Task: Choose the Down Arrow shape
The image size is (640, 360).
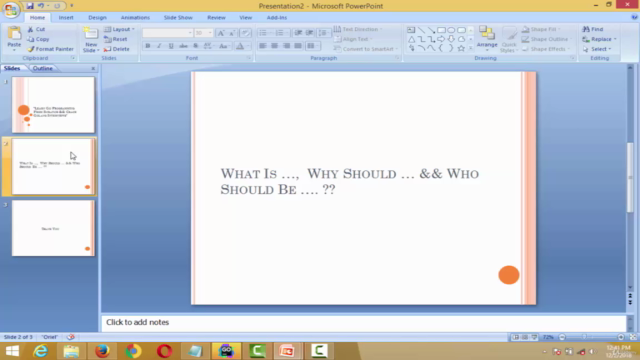Action: click(451, 39)
